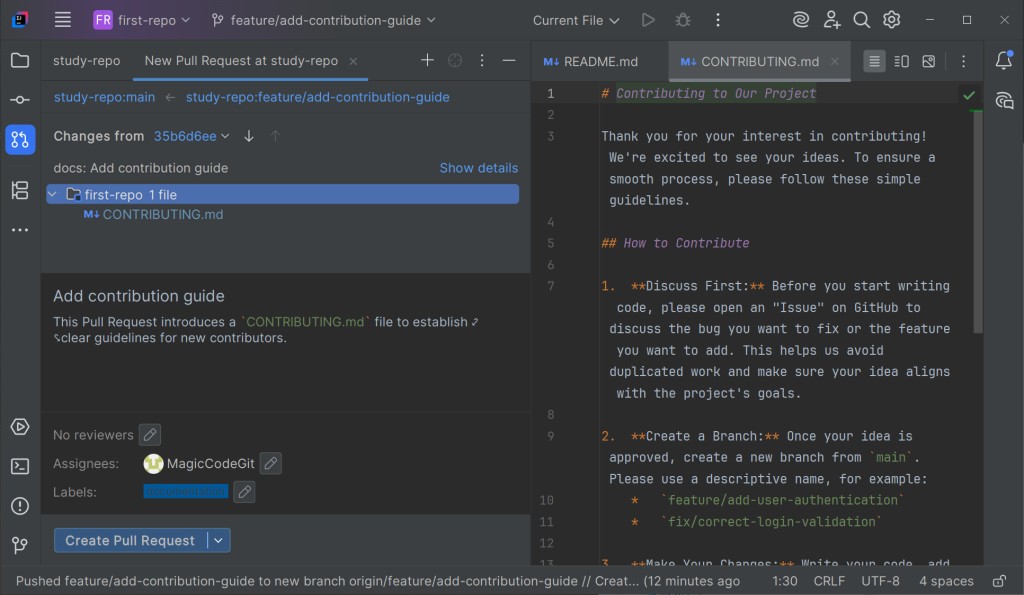Open the Terminal tool window
The width and height of the screenshot is (1024, 595).
20,466
